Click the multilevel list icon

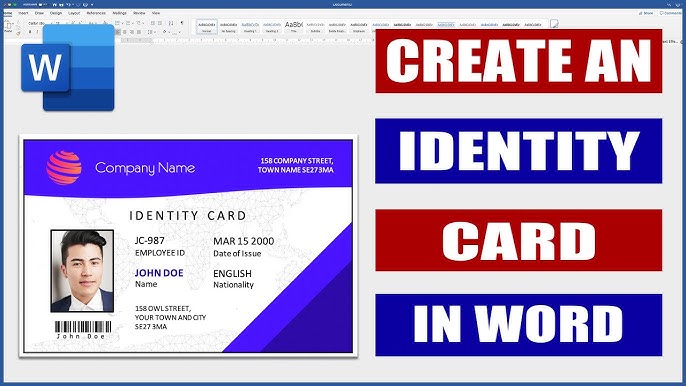[138, 23]
